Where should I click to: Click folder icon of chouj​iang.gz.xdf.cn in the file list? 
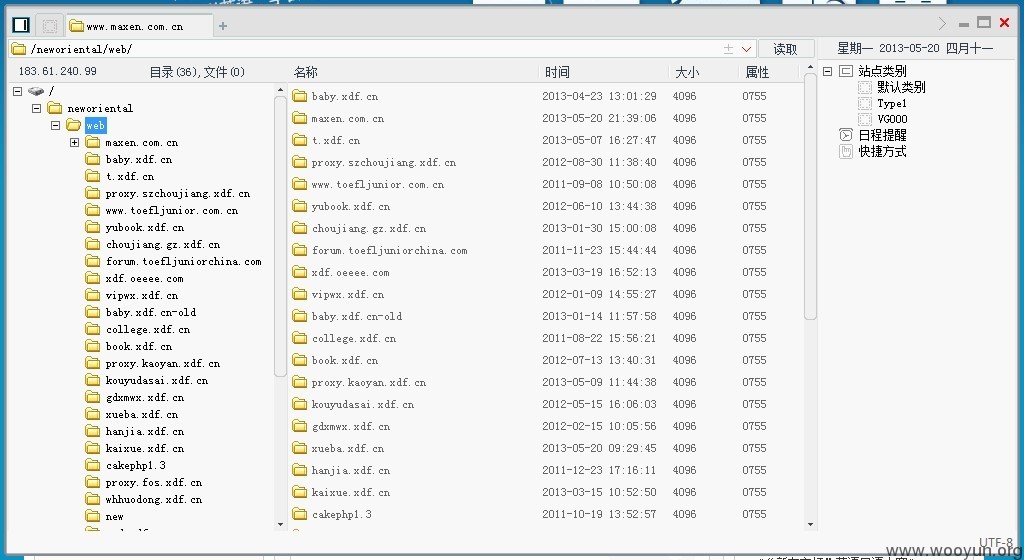pyautogui.click(x=300, y=228)
